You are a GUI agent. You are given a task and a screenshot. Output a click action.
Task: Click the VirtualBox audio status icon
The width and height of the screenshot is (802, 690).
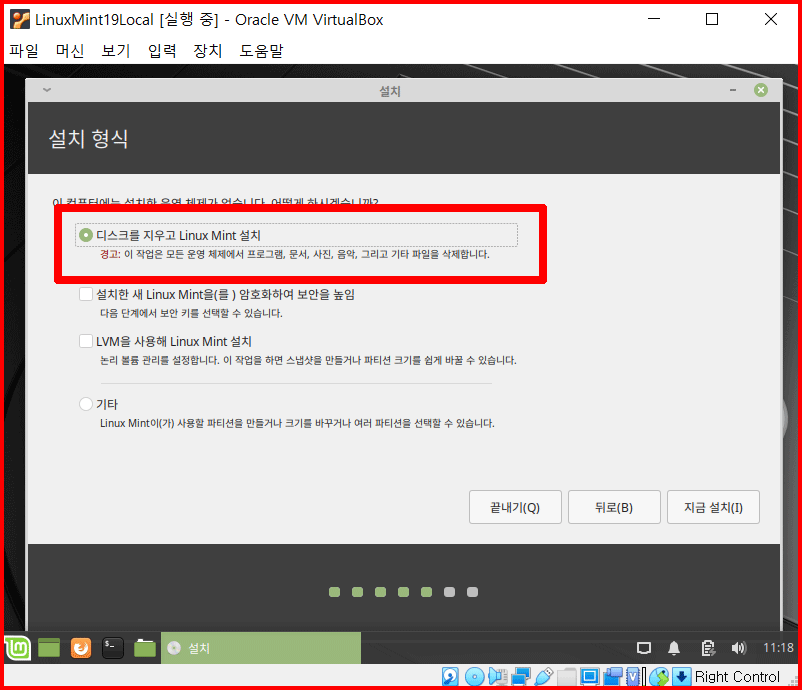(x=497, y=677)
